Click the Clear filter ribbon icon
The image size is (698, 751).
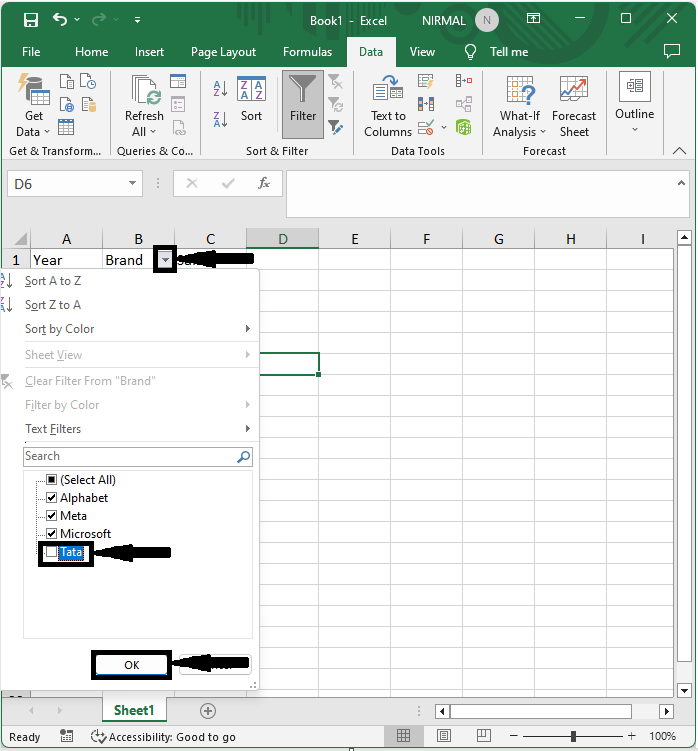[335, 82]
